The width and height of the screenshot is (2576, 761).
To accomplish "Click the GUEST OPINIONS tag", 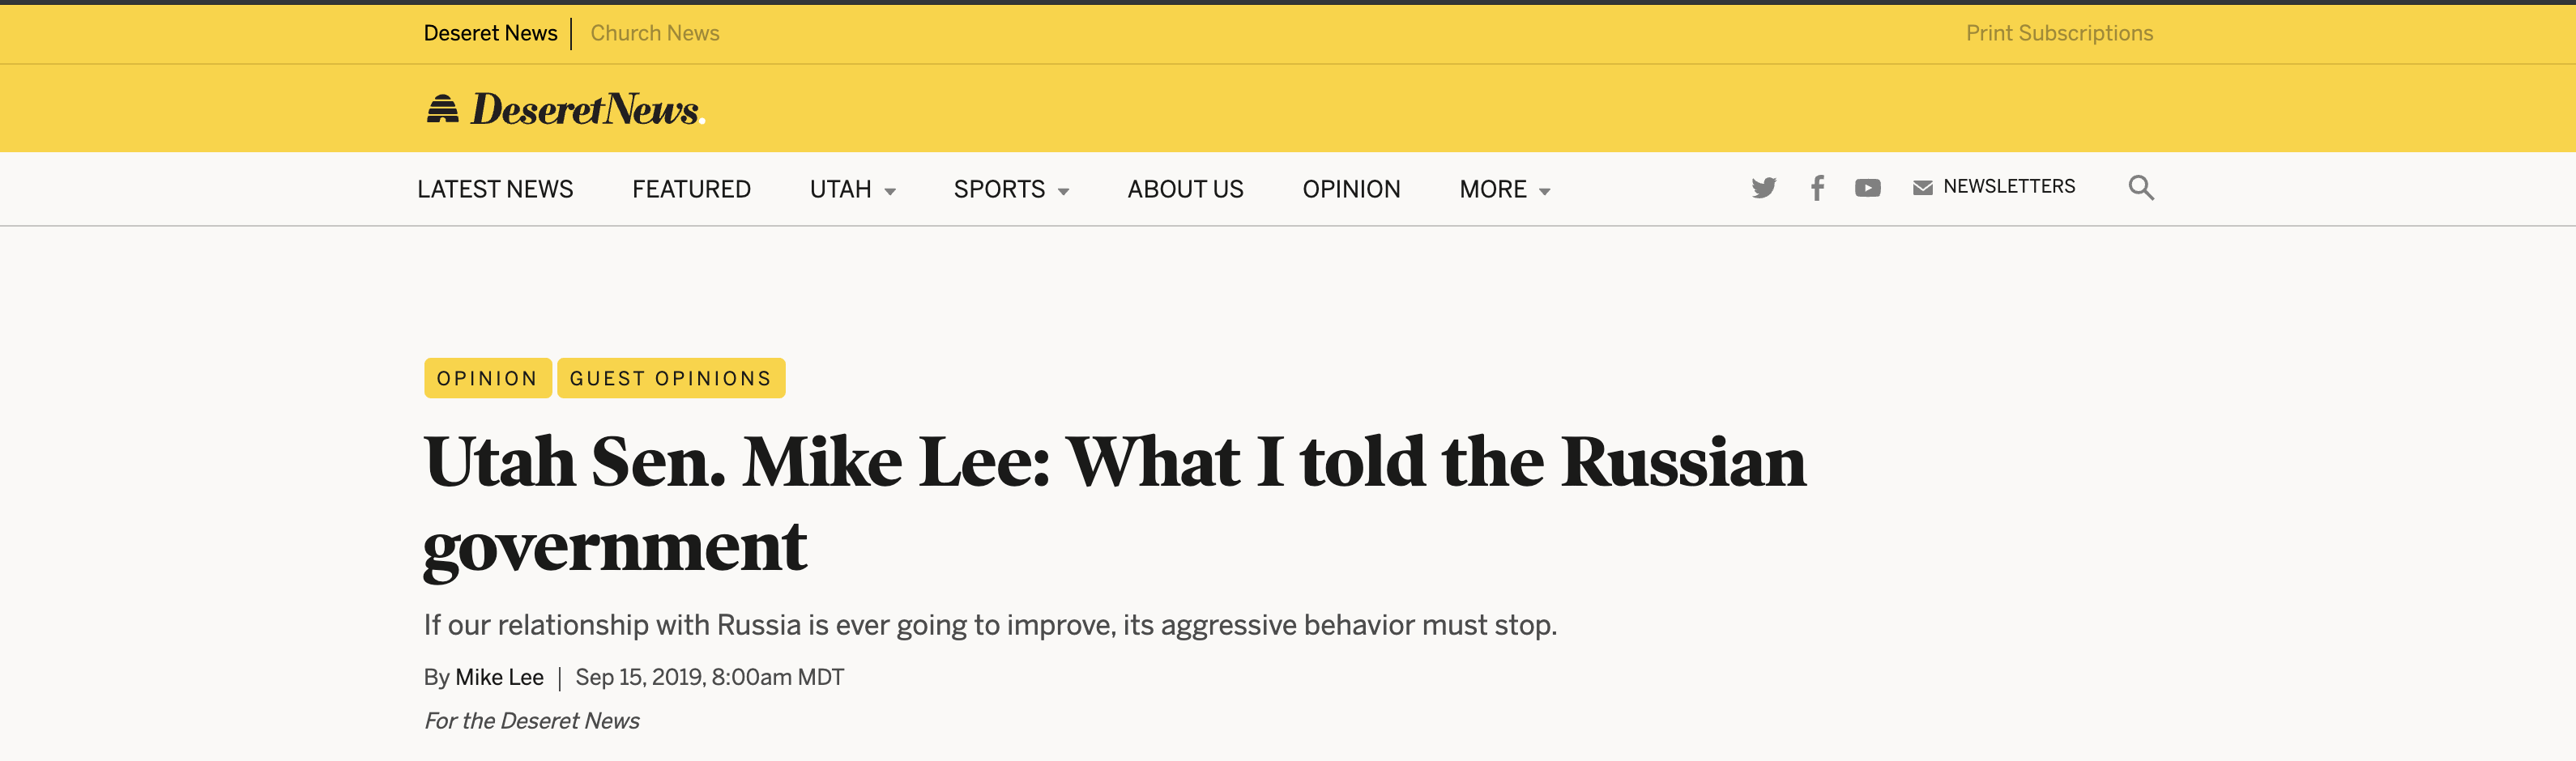I will [671, 378].
